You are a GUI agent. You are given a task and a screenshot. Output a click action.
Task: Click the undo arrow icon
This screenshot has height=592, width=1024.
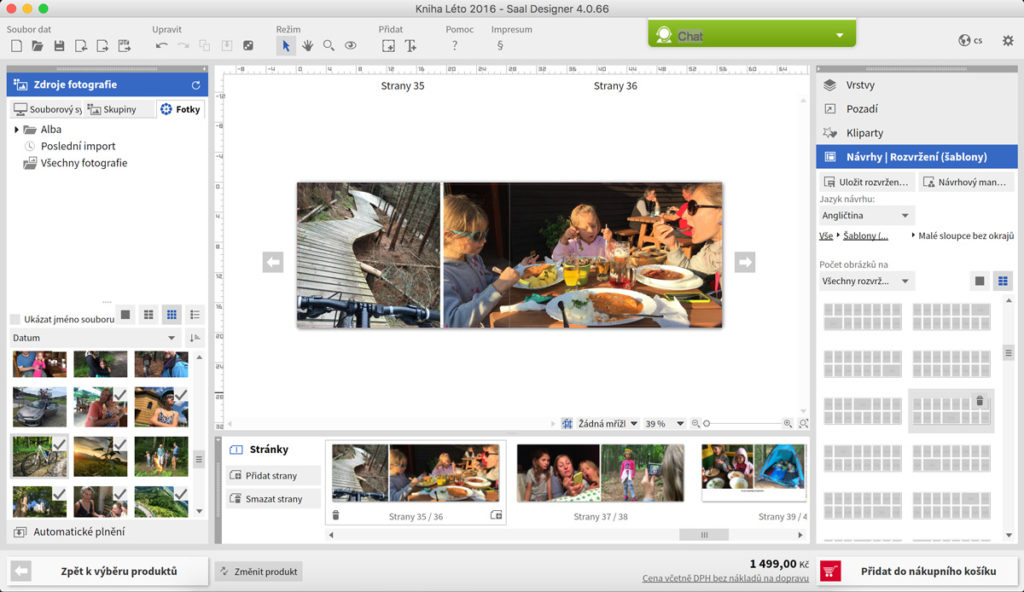coord(161,46)
